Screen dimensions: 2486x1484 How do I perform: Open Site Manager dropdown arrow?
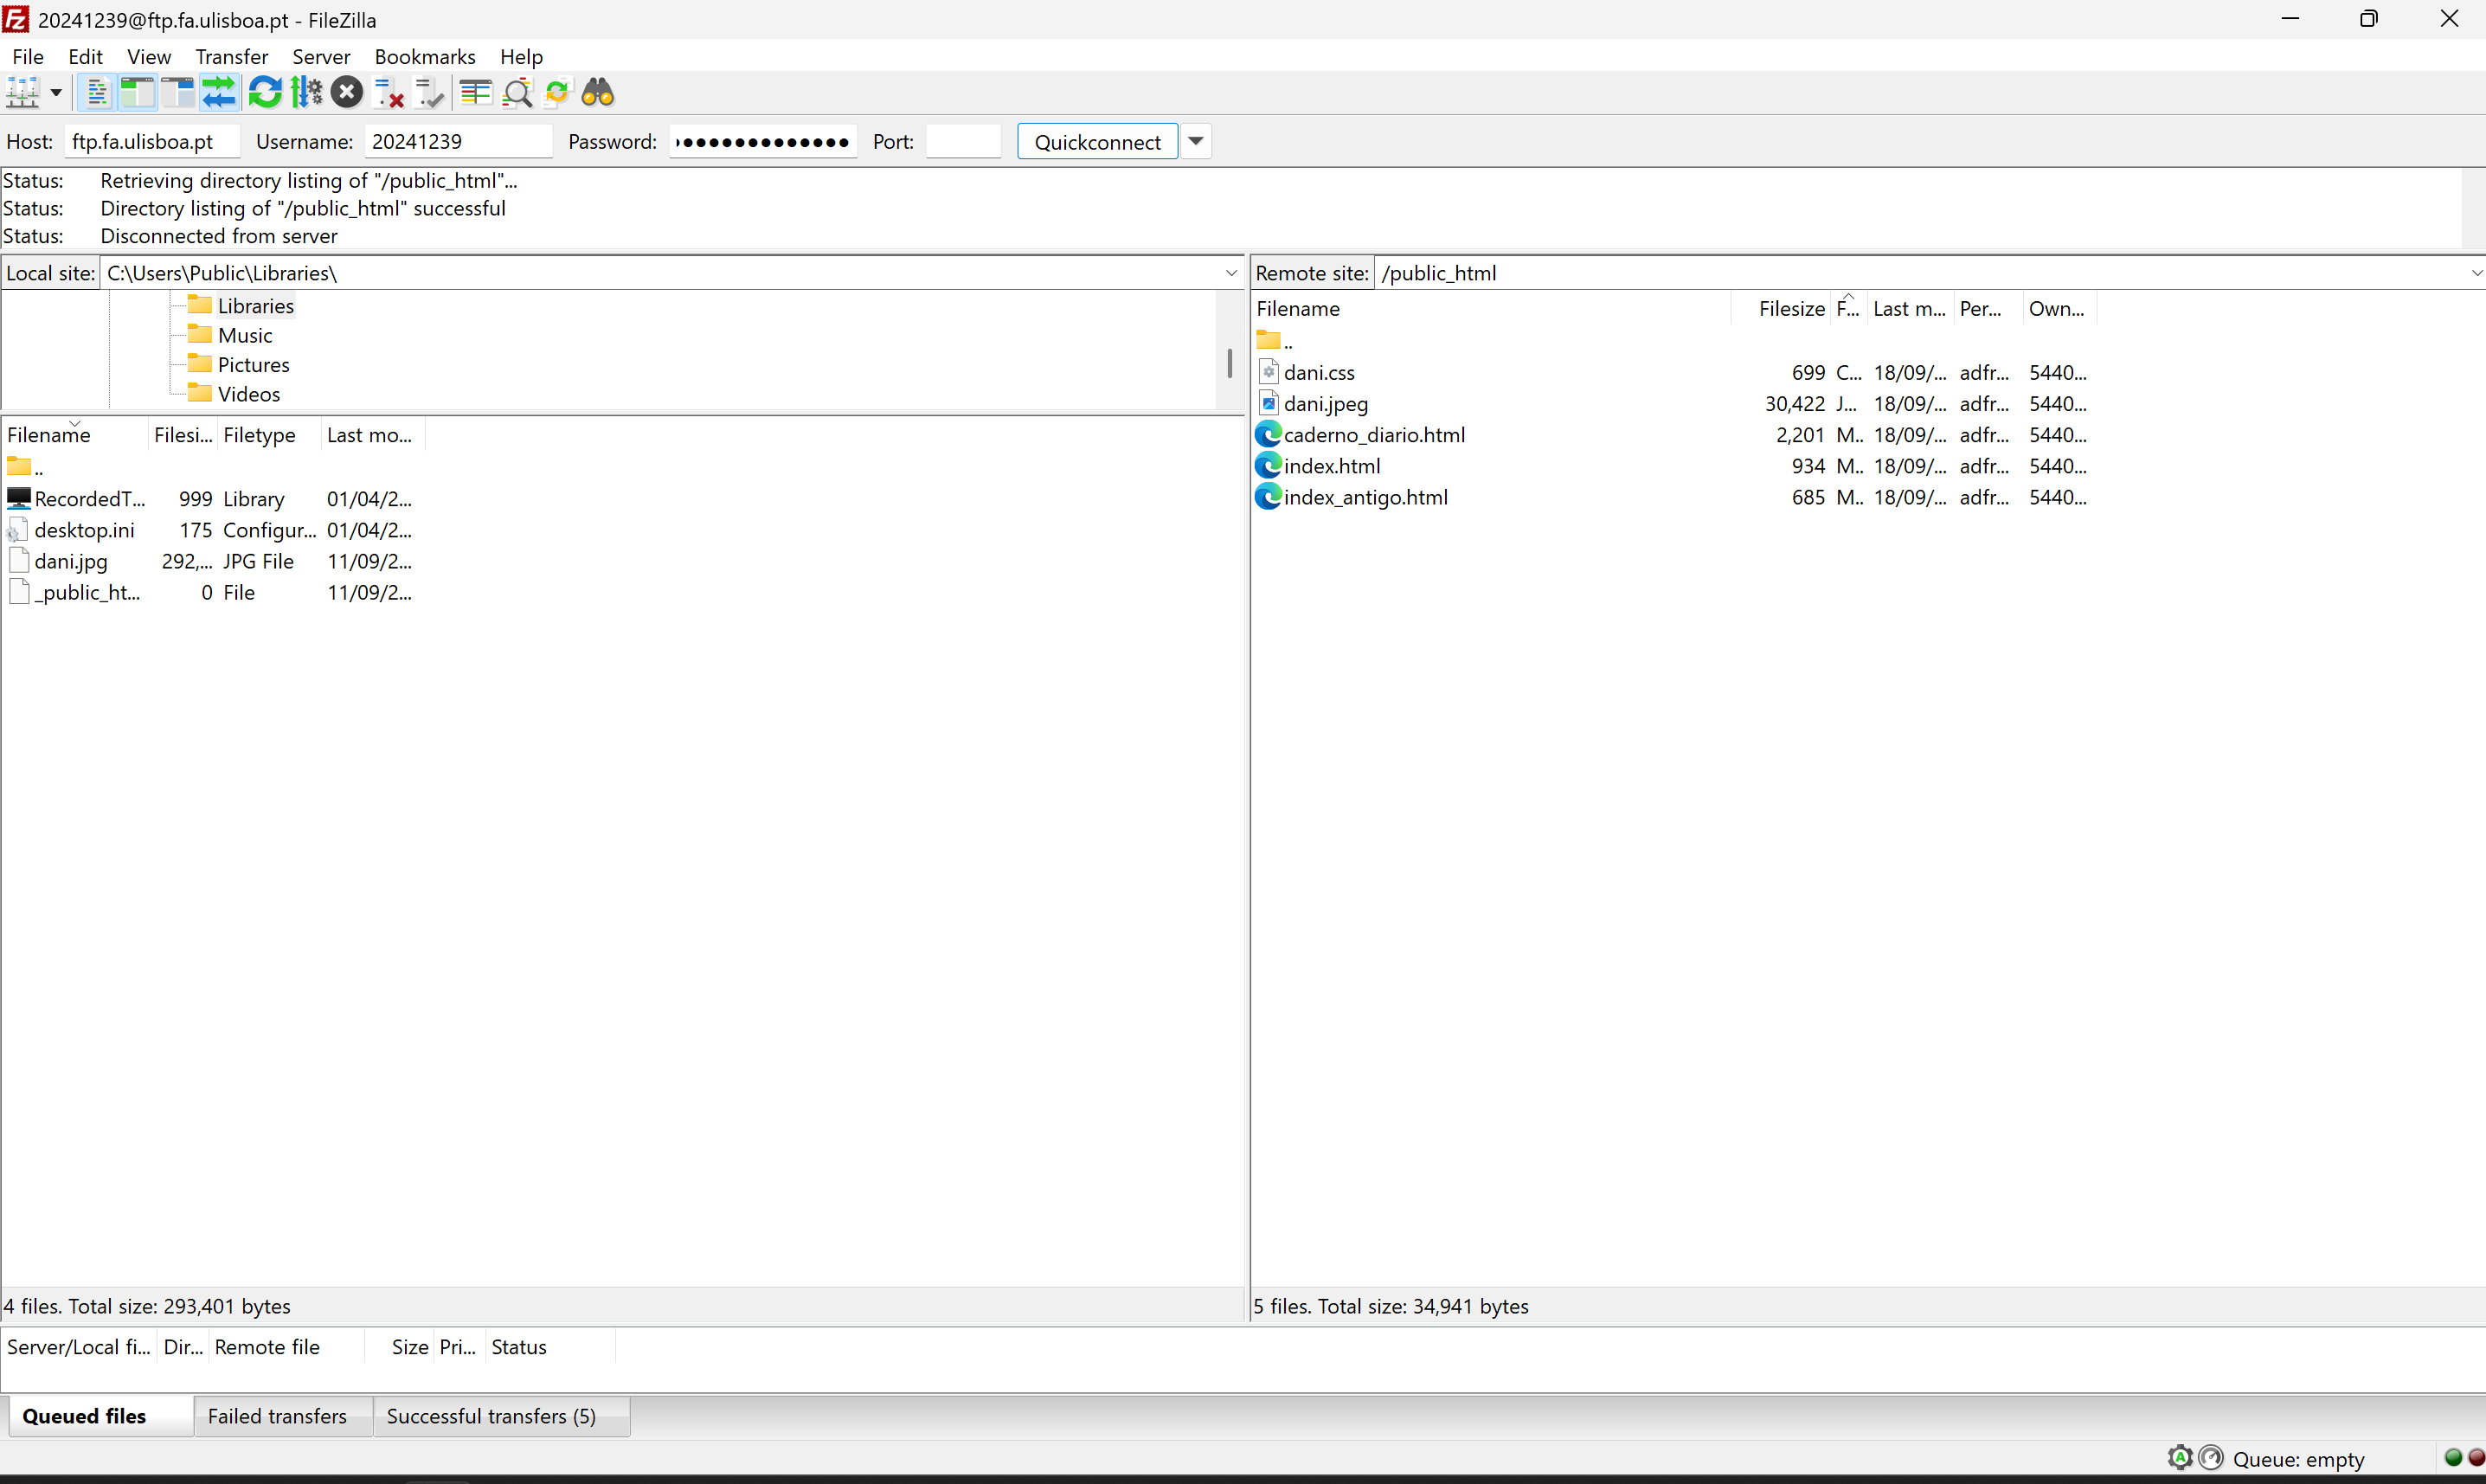[x=56, y=93]
